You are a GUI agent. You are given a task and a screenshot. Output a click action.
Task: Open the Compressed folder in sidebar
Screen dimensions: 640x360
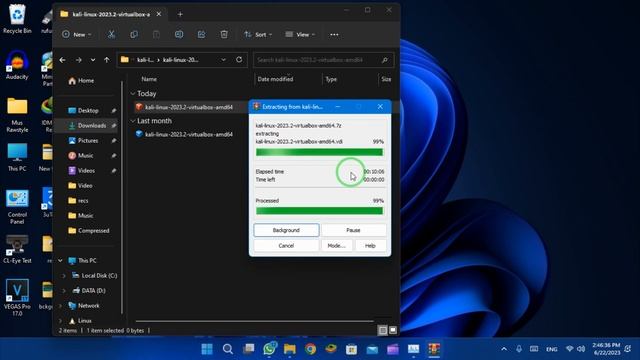(93, 231)
